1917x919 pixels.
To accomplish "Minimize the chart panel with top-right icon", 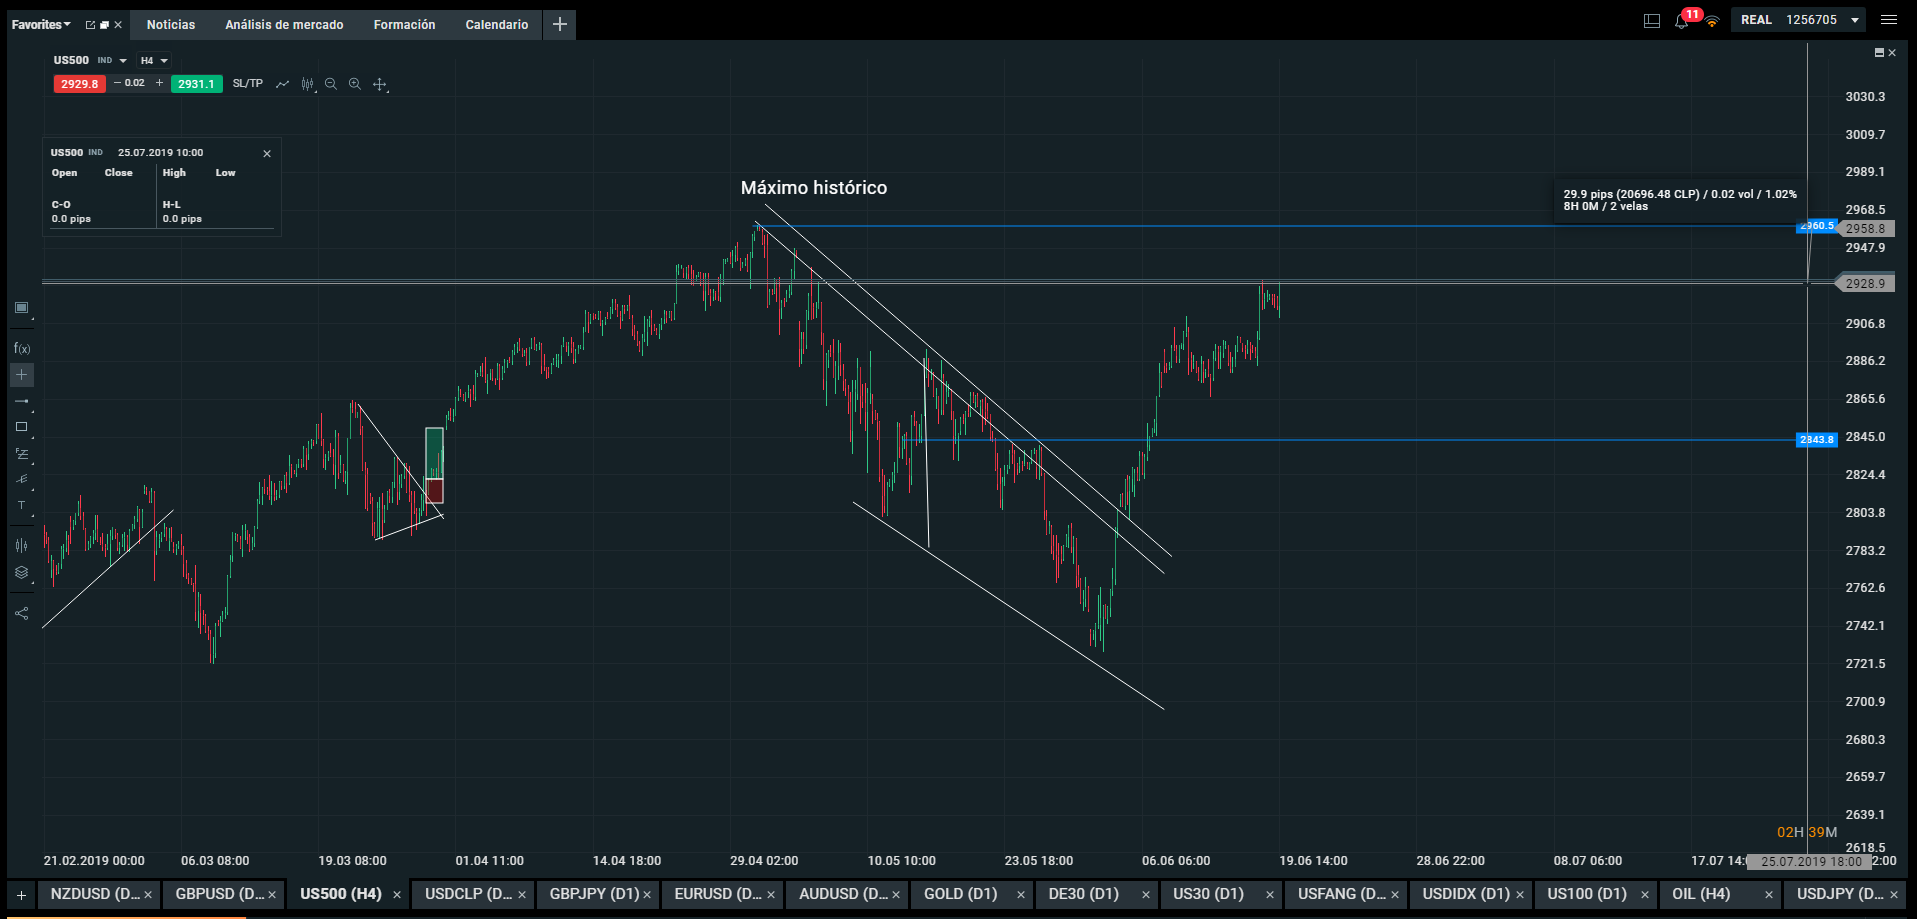I will tap(1879, 53).
